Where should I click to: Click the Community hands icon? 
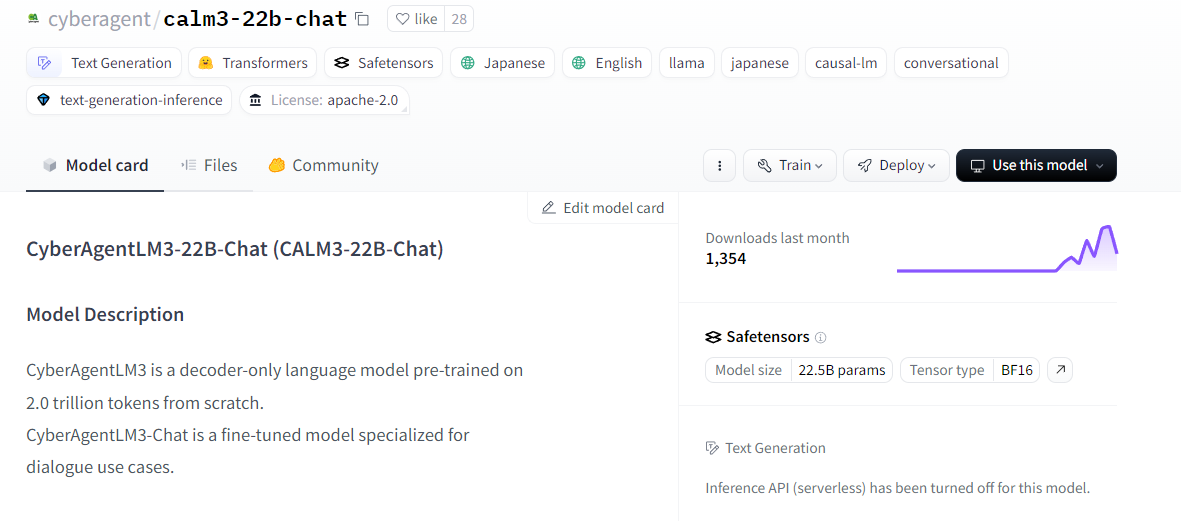tap(276, 165)
